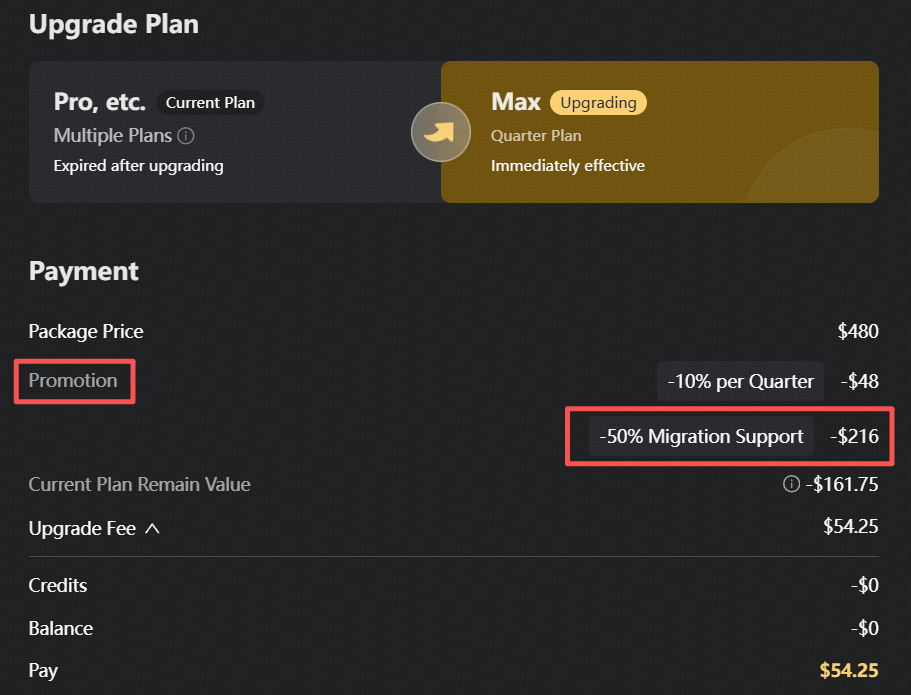Click the Package Price $480 amount
The width and height of the screenshot is (911, 695).
(858, 331)
